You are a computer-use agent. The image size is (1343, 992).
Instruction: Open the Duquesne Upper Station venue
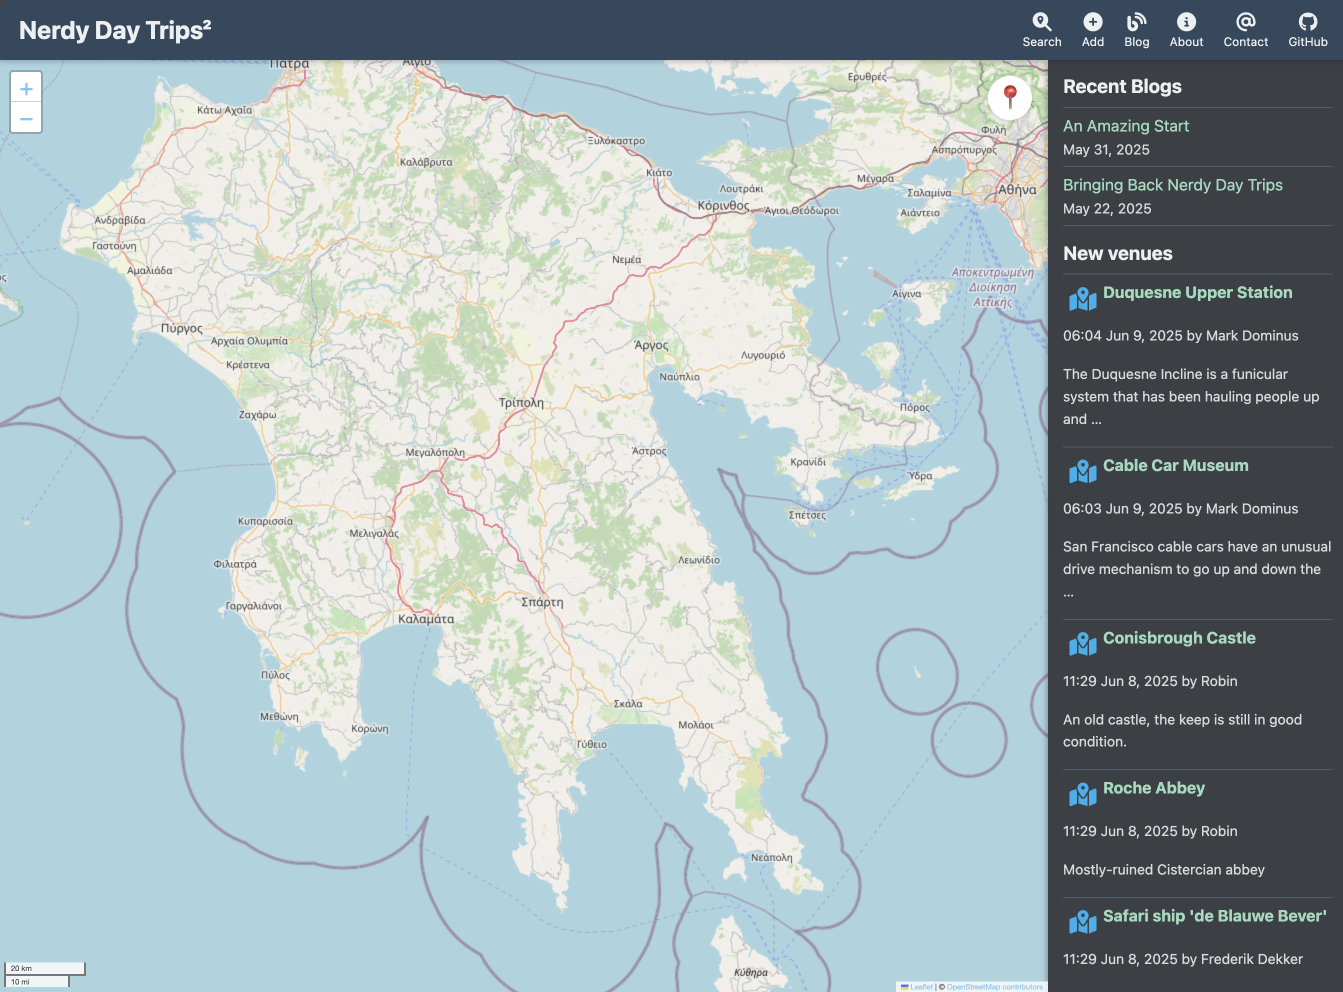tap(1197, 293)
